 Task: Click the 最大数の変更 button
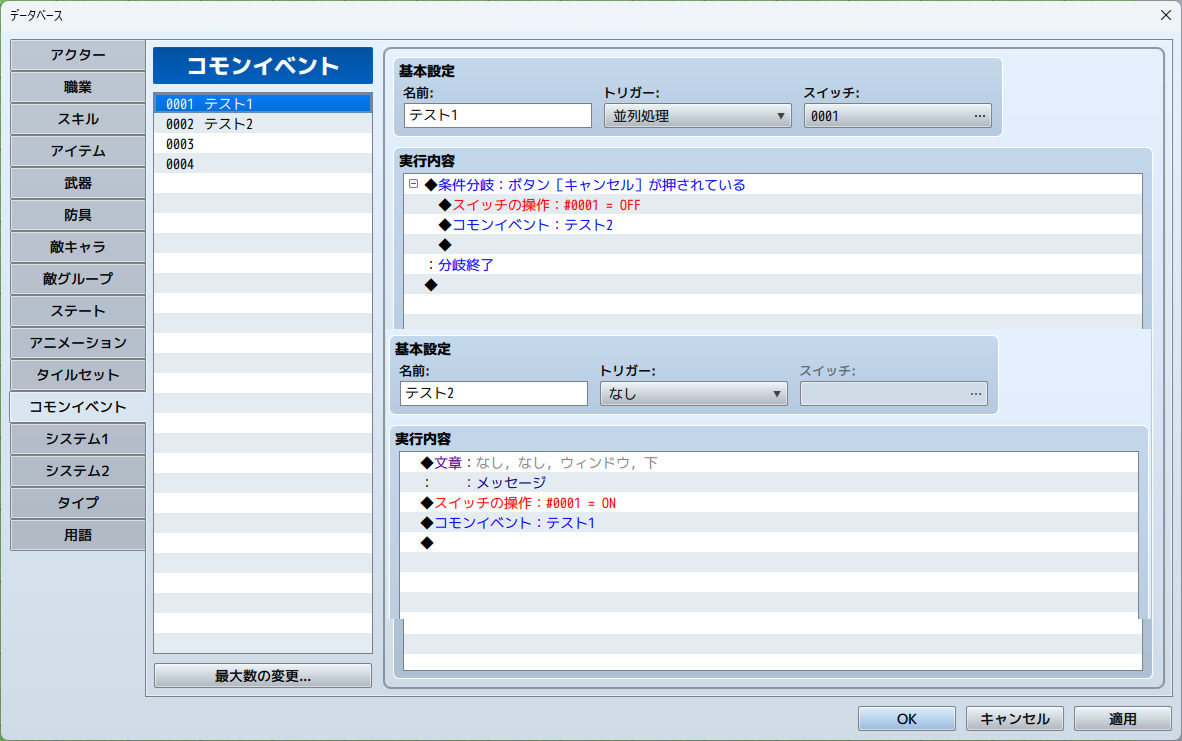point(261,675)
